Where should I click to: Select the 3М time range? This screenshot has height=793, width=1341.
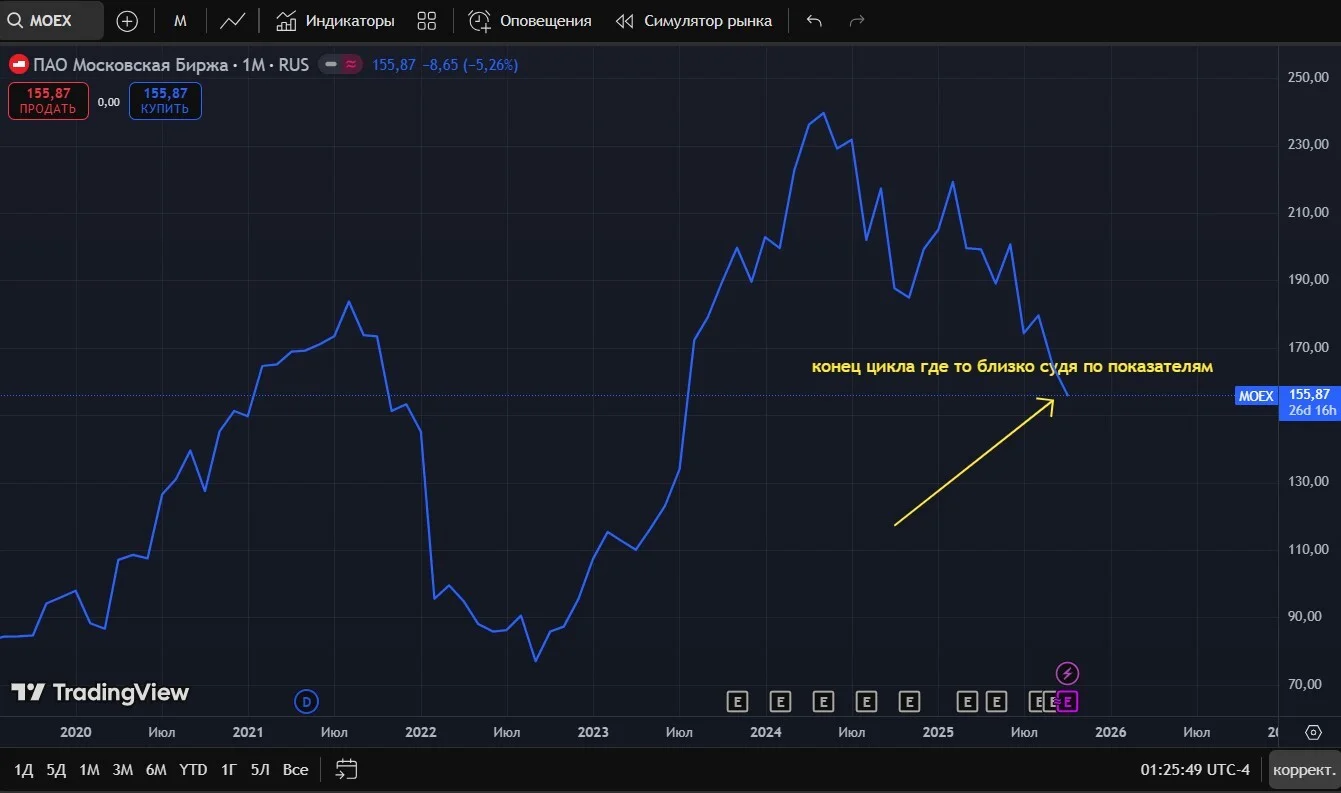pyautogui.click(x=123, y=770)
